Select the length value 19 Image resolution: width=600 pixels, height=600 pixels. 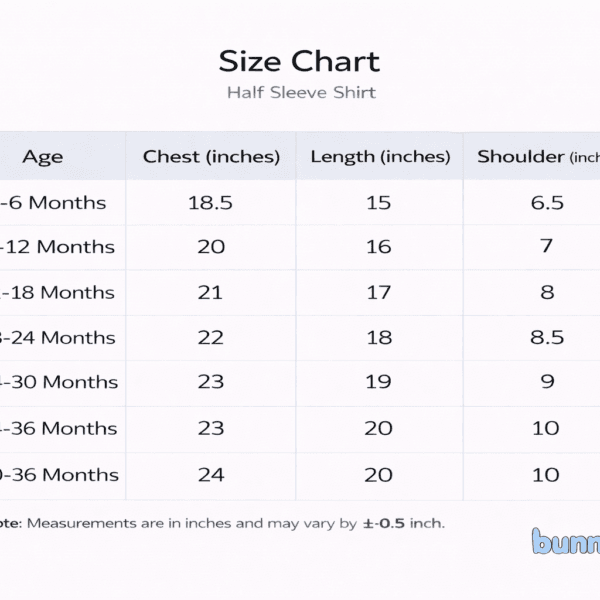(x=378, y=382)
